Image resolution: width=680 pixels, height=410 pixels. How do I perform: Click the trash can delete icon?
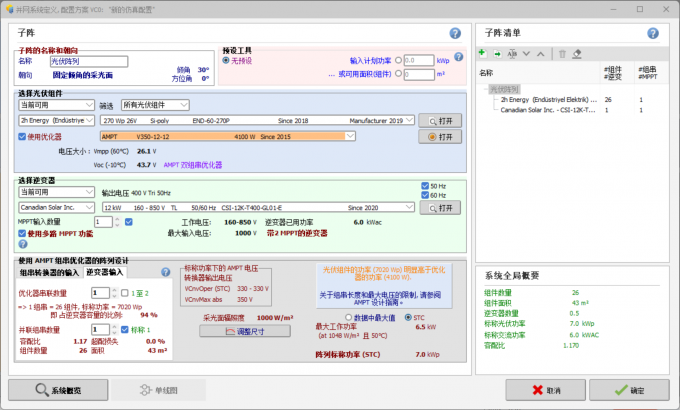point(562,53)
